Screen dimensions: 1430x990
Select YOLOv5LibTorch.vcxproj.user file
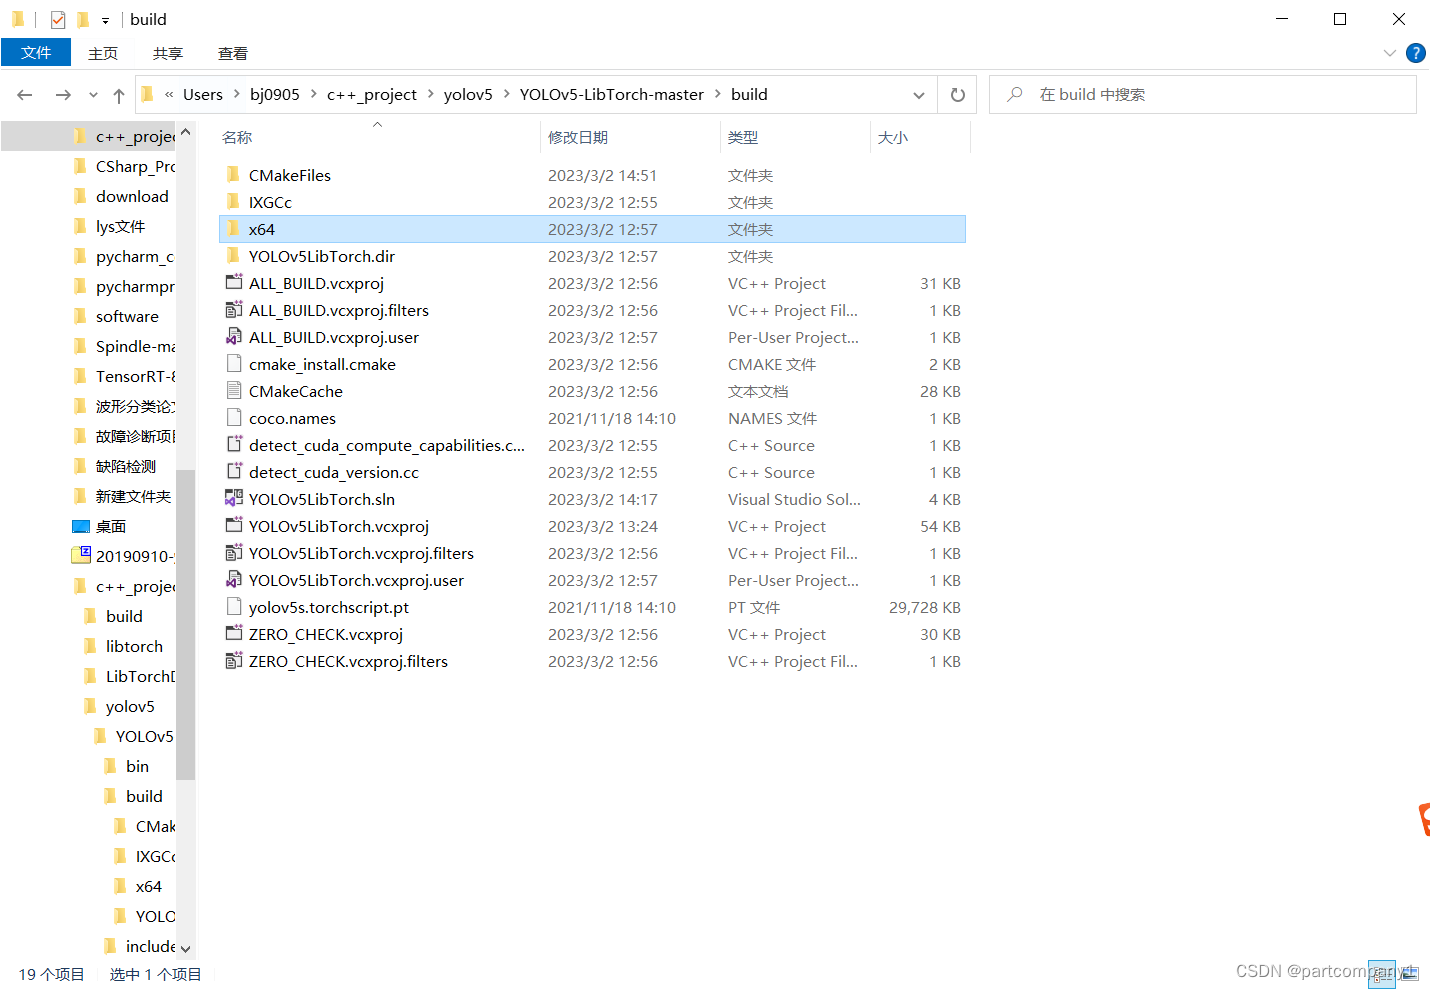coord(592,580)
